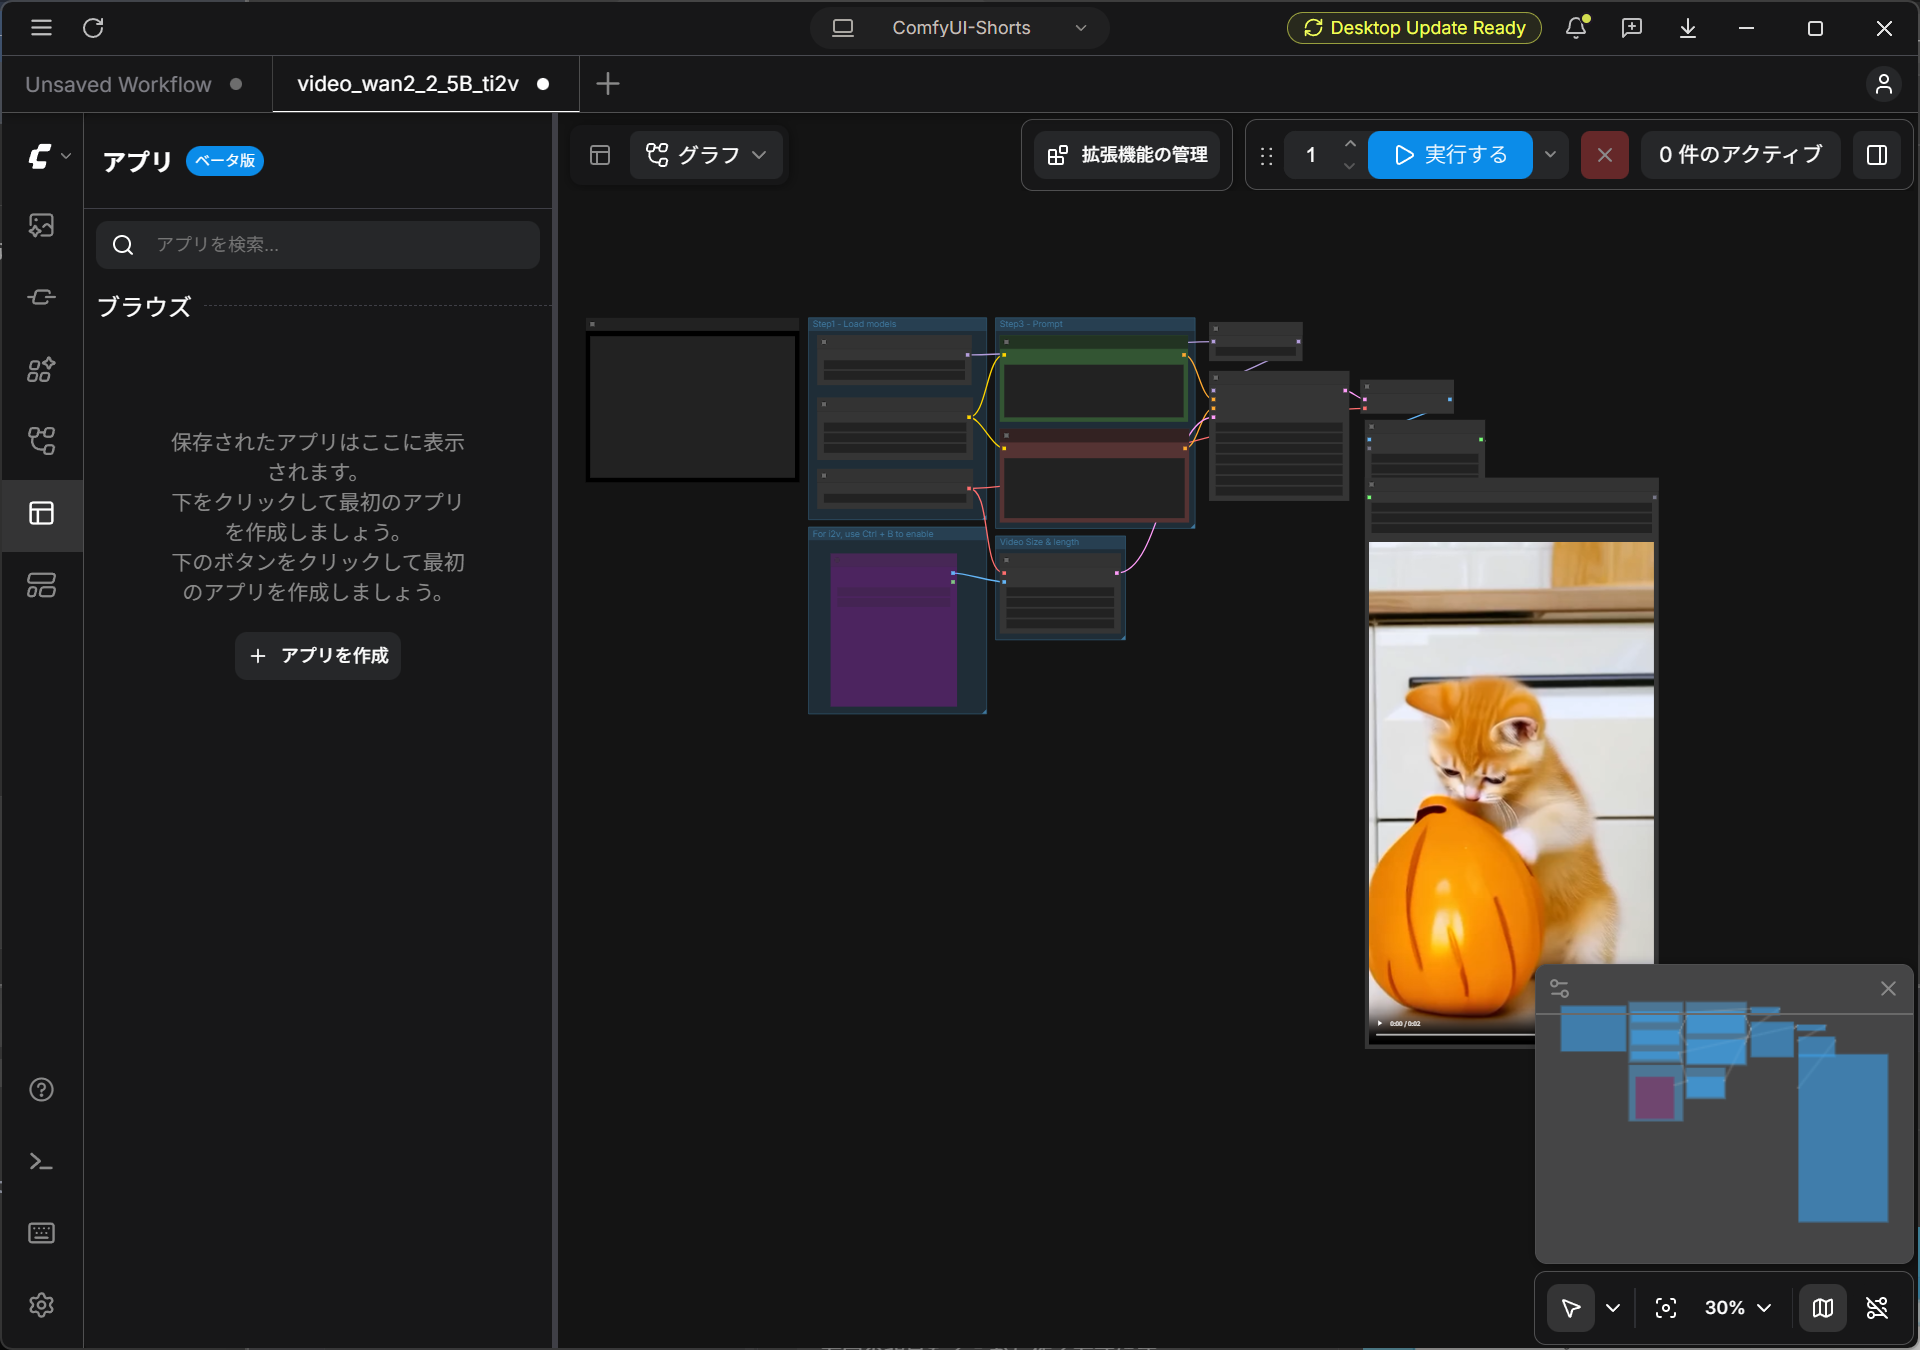
Task: Click the 0 件のアクティブ queue button
Action: point(1740,155)
